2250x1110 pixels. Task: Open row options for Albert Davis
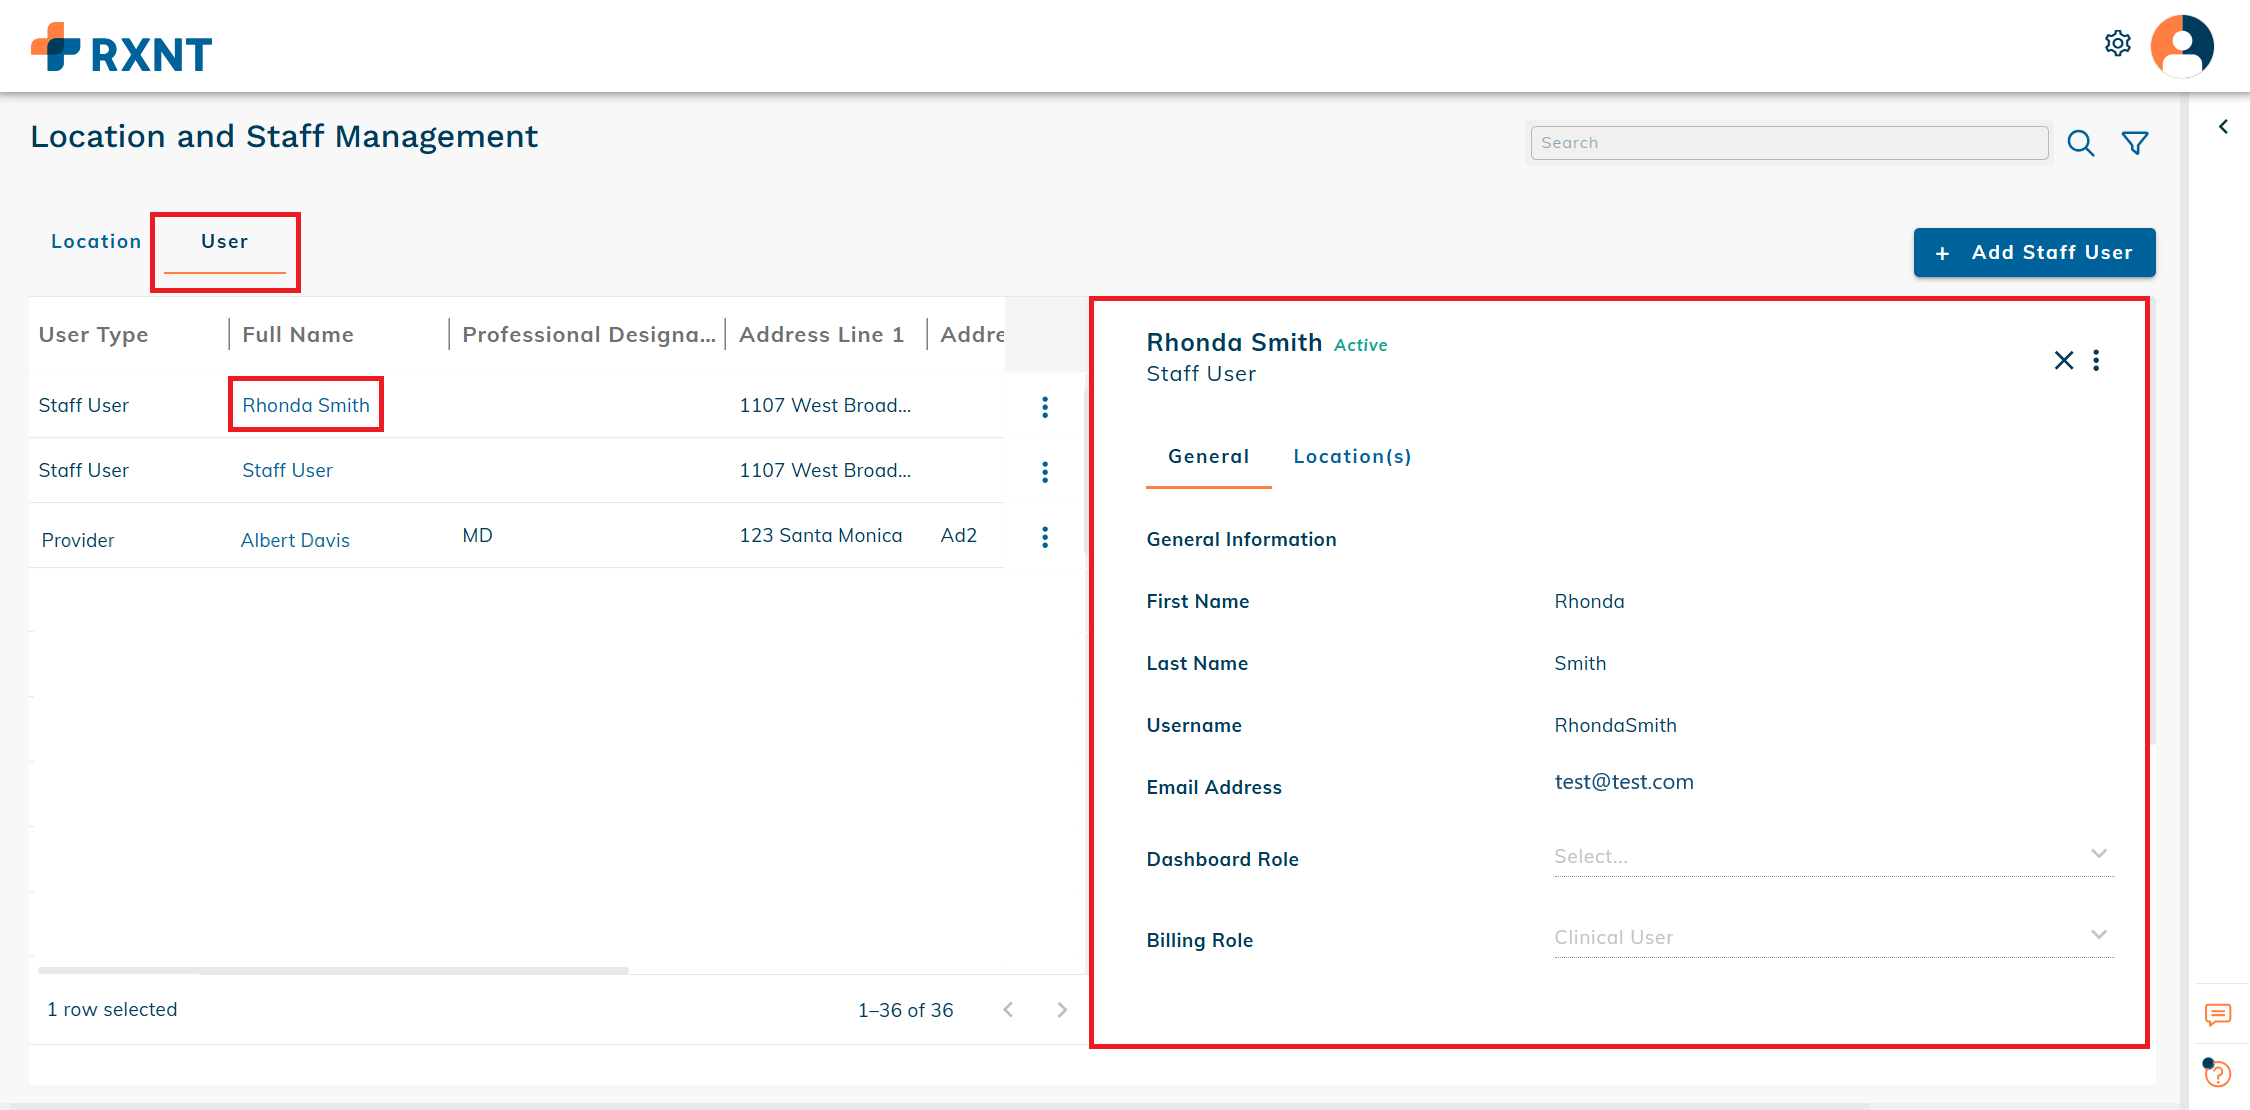coord(1045,537)
